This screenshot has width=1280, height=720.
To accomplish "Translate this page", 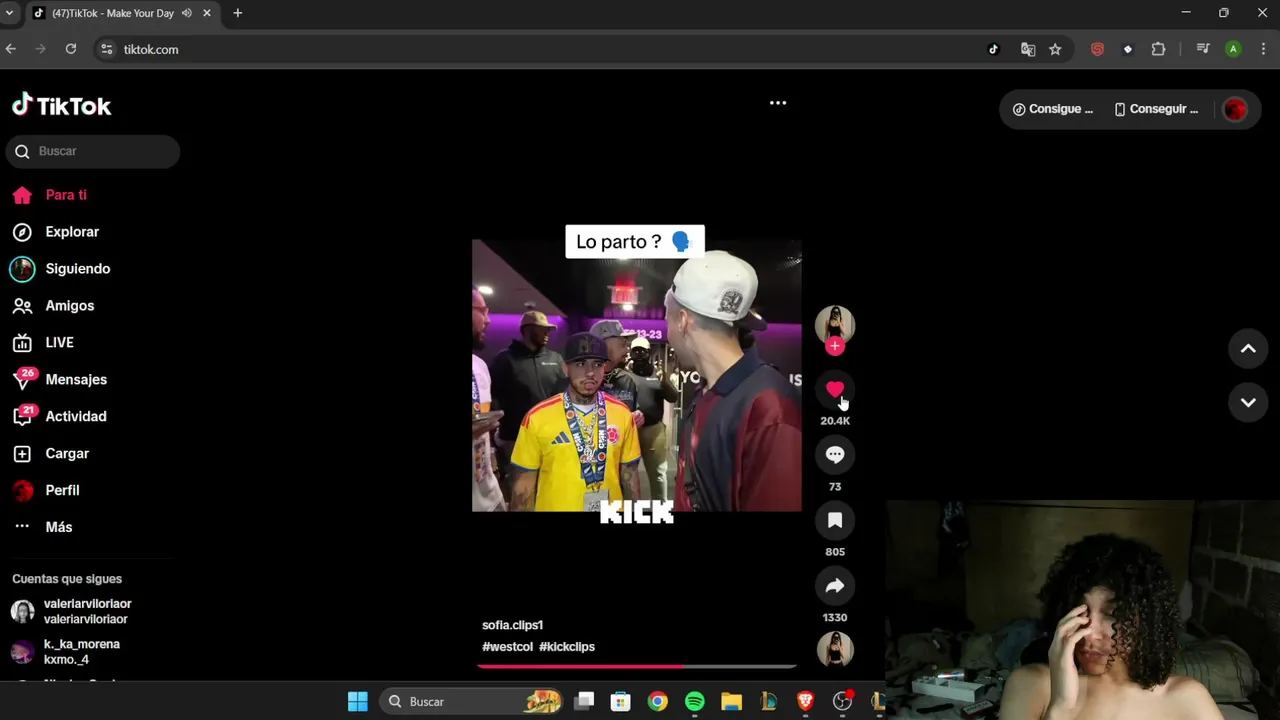I will coord(1027,49).
